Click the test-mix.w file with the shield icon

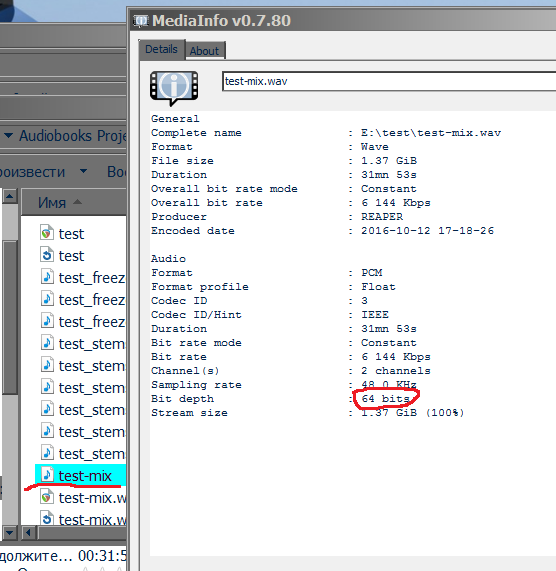tap(83, 498)
